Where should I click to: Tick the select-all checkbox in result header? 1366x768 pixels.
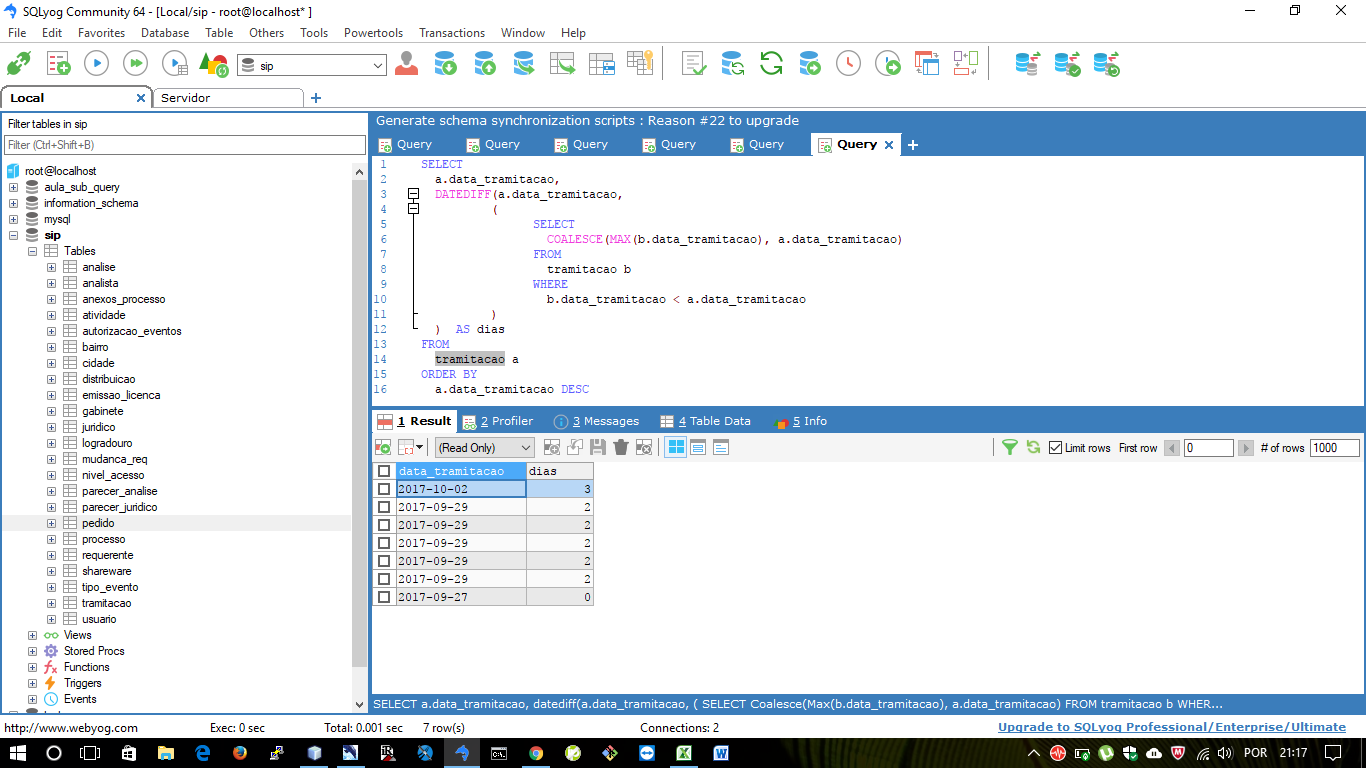click(x=384, y=471)
